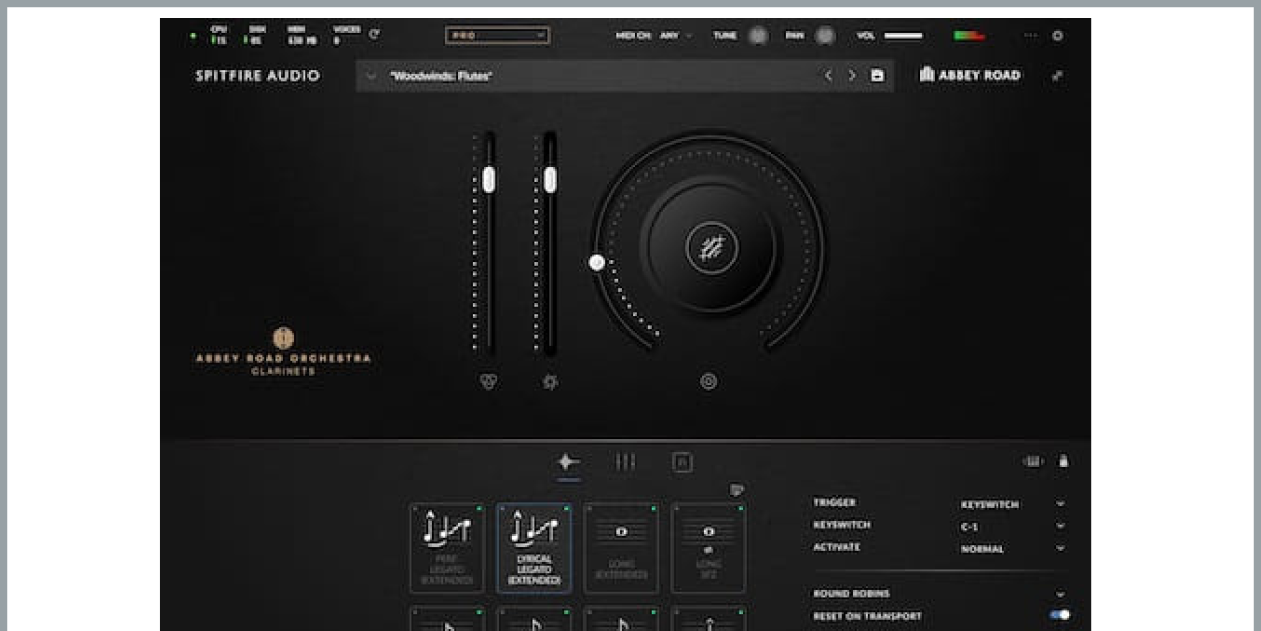The height and width of the screenshot is (631, 1261).
Task: Expand the Round Robins section
Action: (1060, 593)
